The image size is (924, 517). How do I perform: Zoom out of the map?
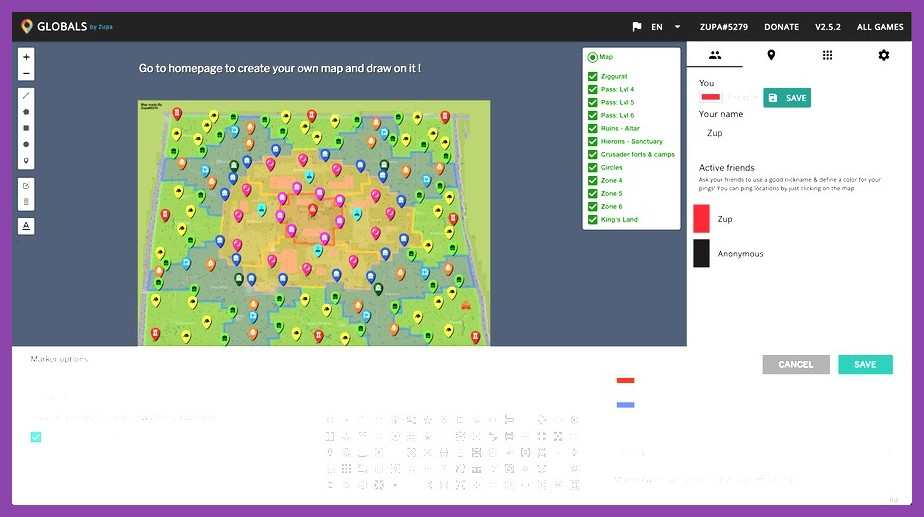coord(26,73)
